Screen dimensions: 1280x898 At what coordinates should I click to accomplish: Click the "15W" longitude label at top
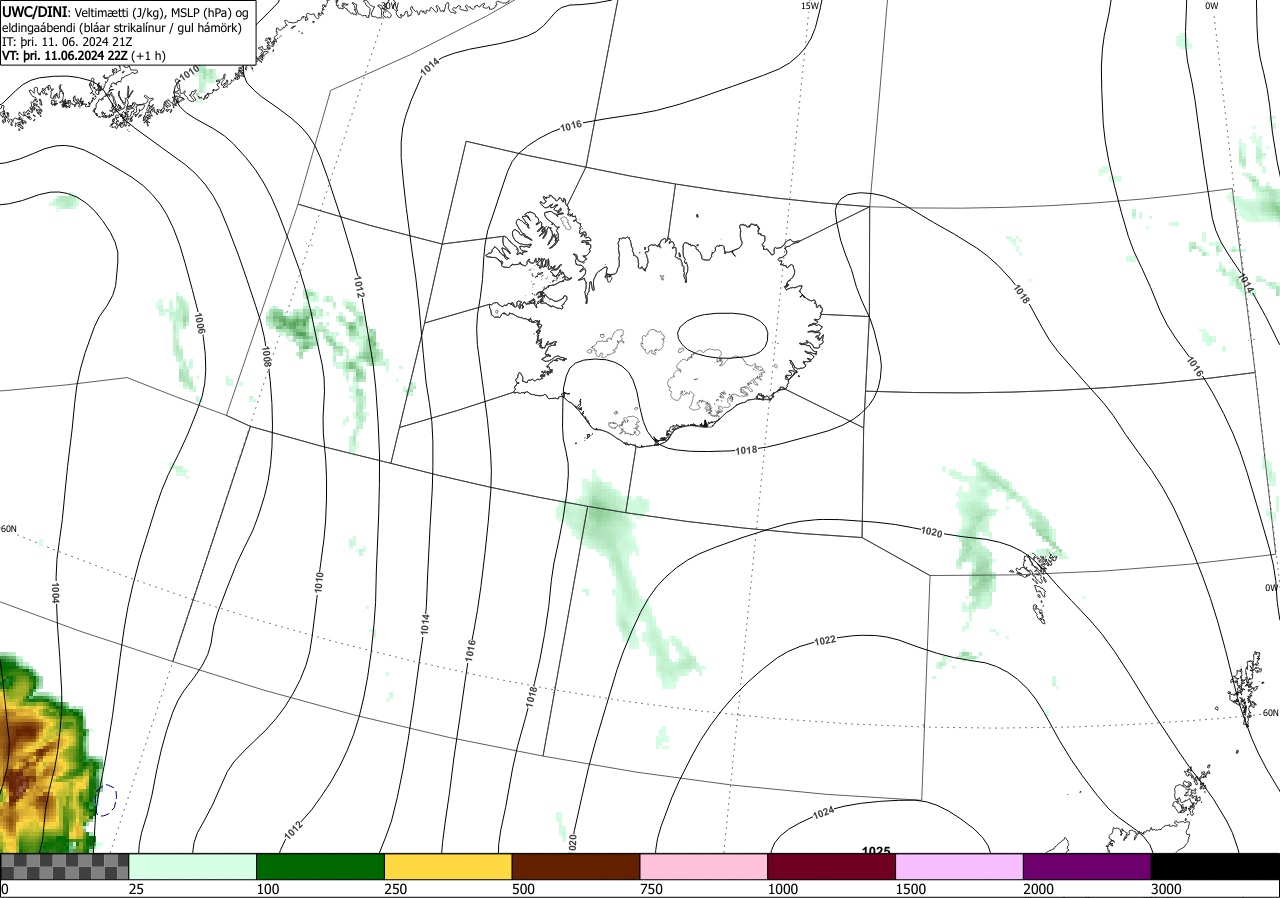pos(810,6)
